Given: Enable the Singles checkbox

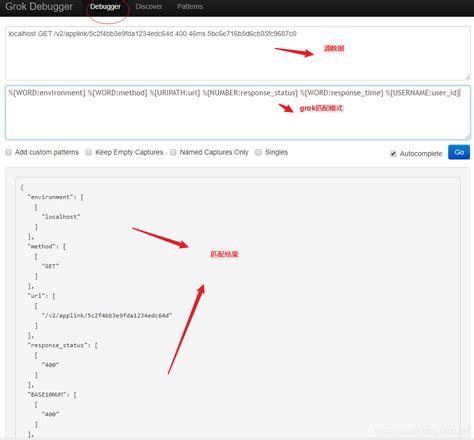Looking at the screenshot, I should 258,152.
